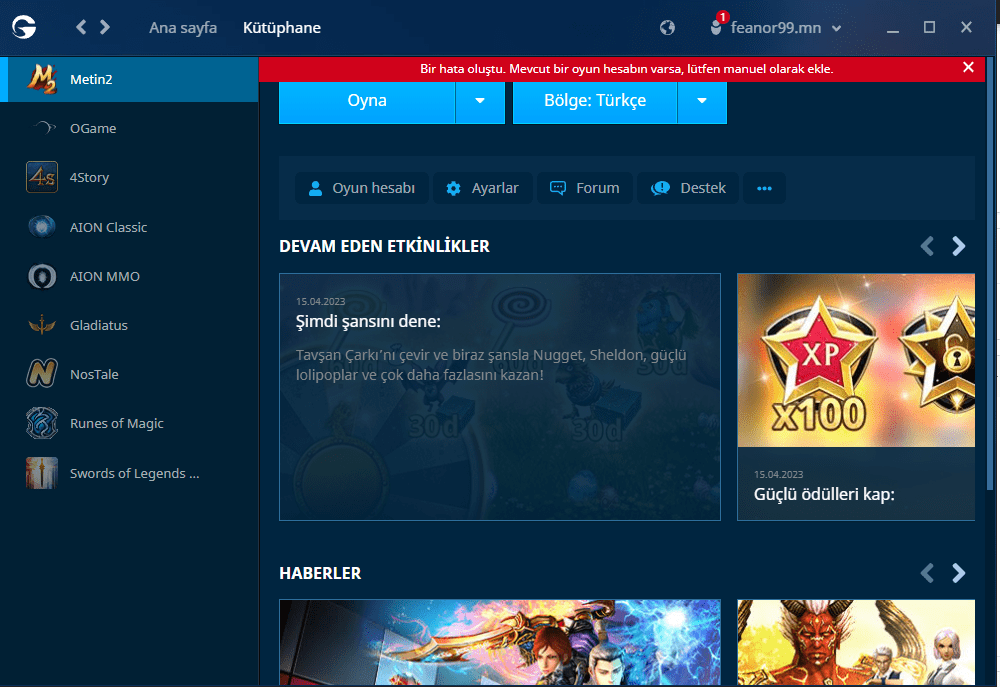Click the Gameforge logo icon
Screen dimensions: 1000x687
24,27
